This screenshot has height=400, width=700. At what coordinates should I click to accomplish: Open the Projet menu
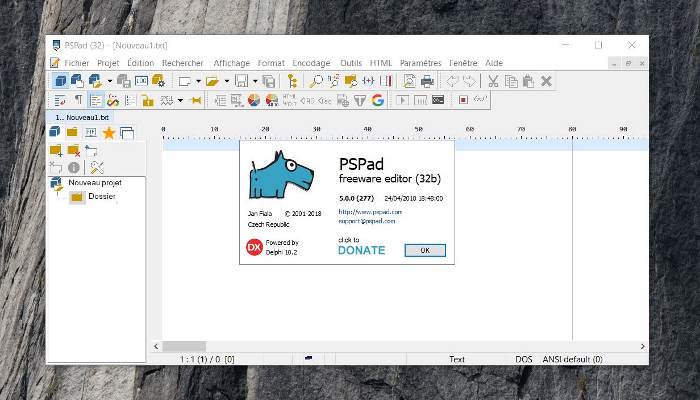108,63
